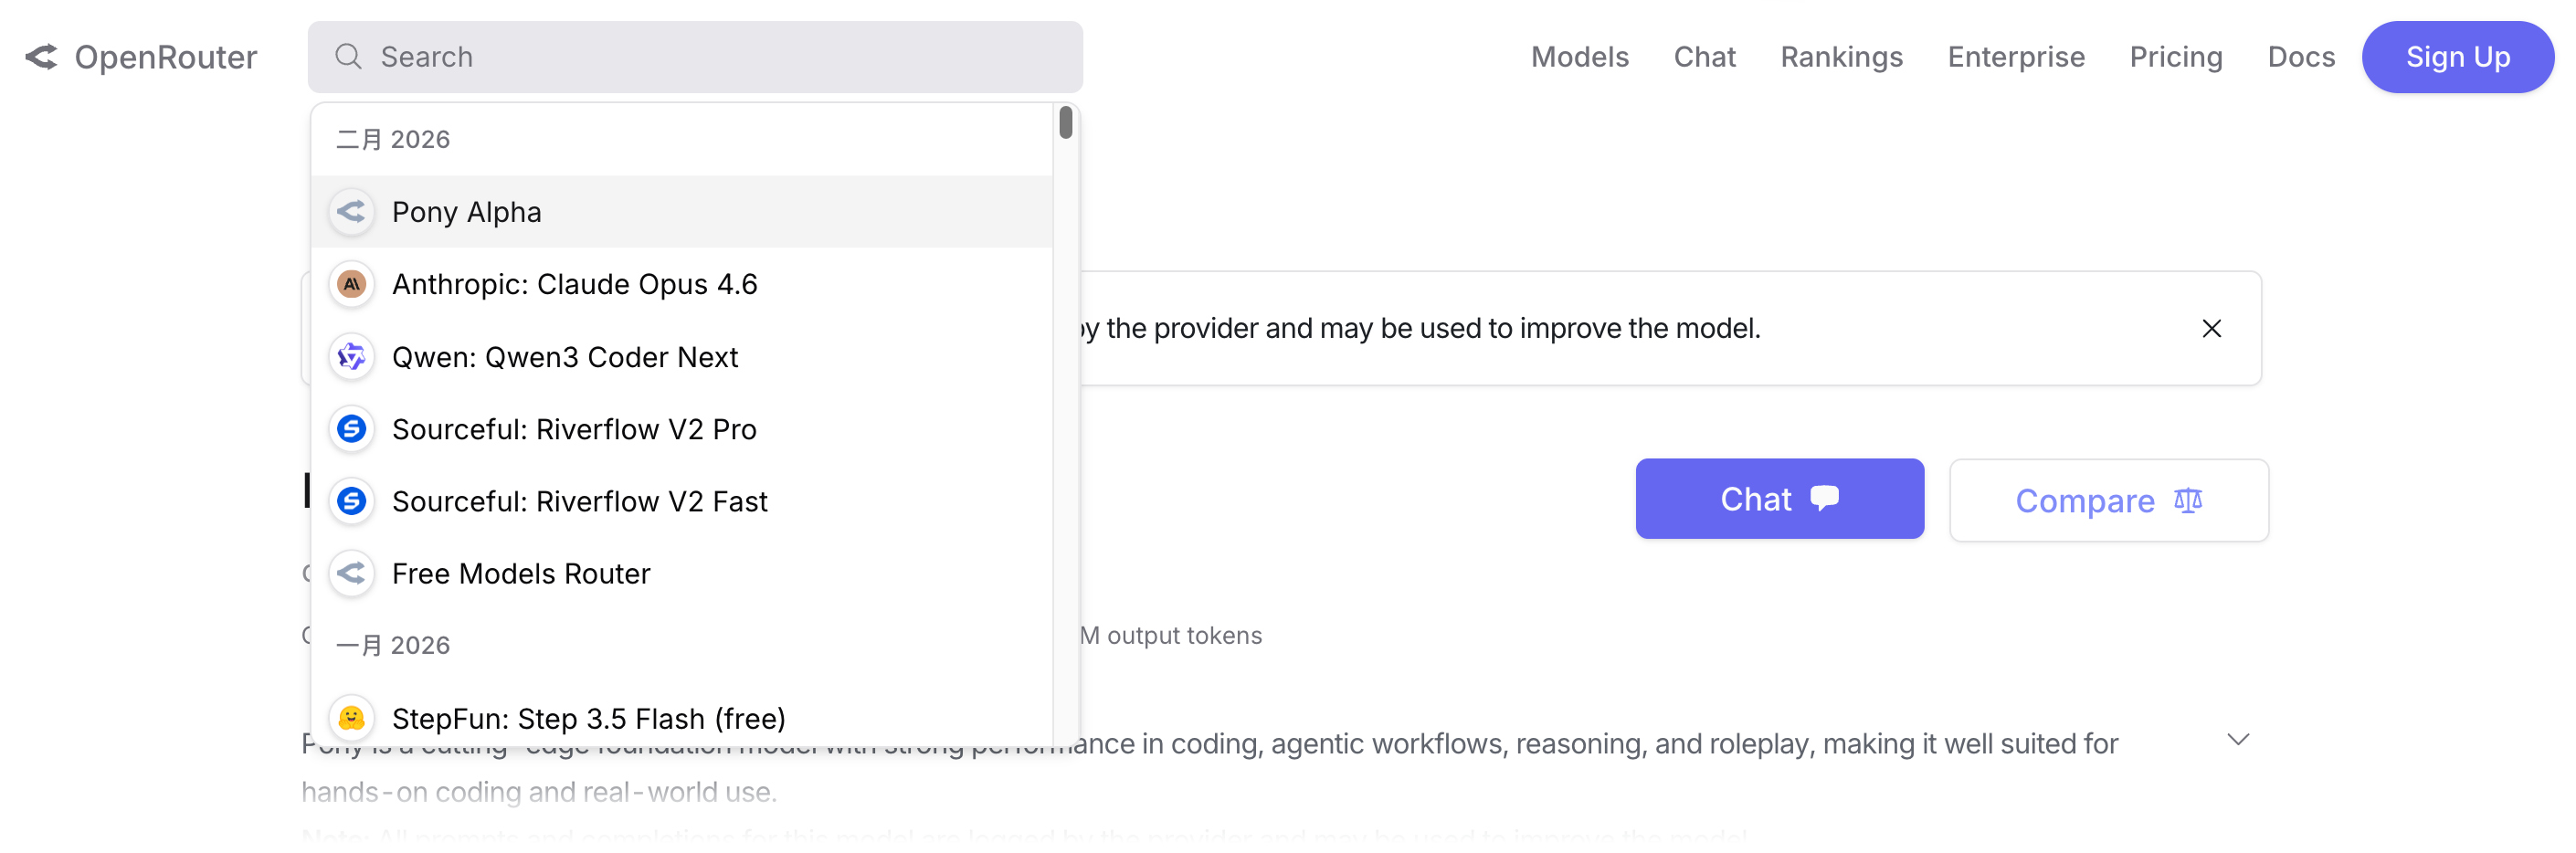Click the Anthropic Claude Opus icon
This screenshot has width=2576, height=853.
[x=351, y=284]
